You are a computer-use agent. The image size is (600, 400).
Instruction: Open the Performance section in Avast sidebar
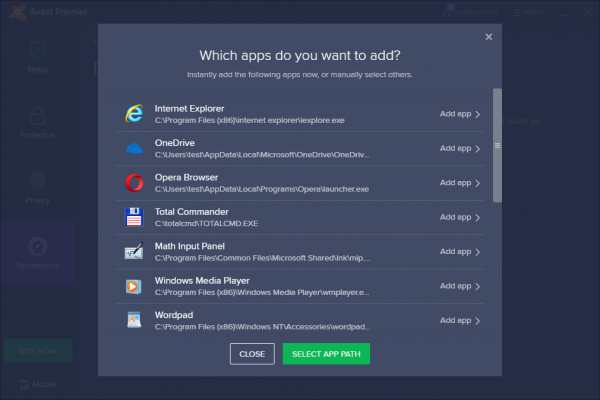pyautogui.click(x=38, y=253)
